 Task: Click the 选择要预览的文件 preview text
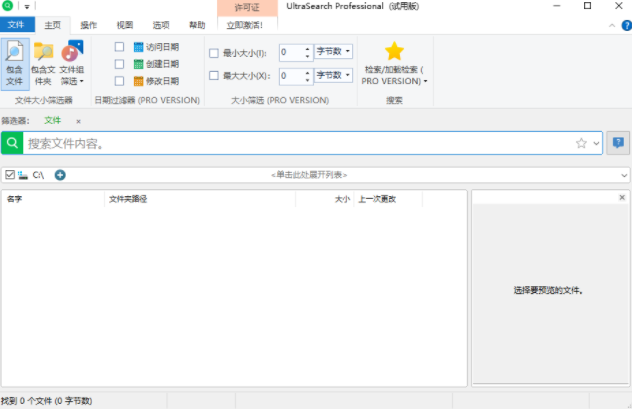coord(548,290)
